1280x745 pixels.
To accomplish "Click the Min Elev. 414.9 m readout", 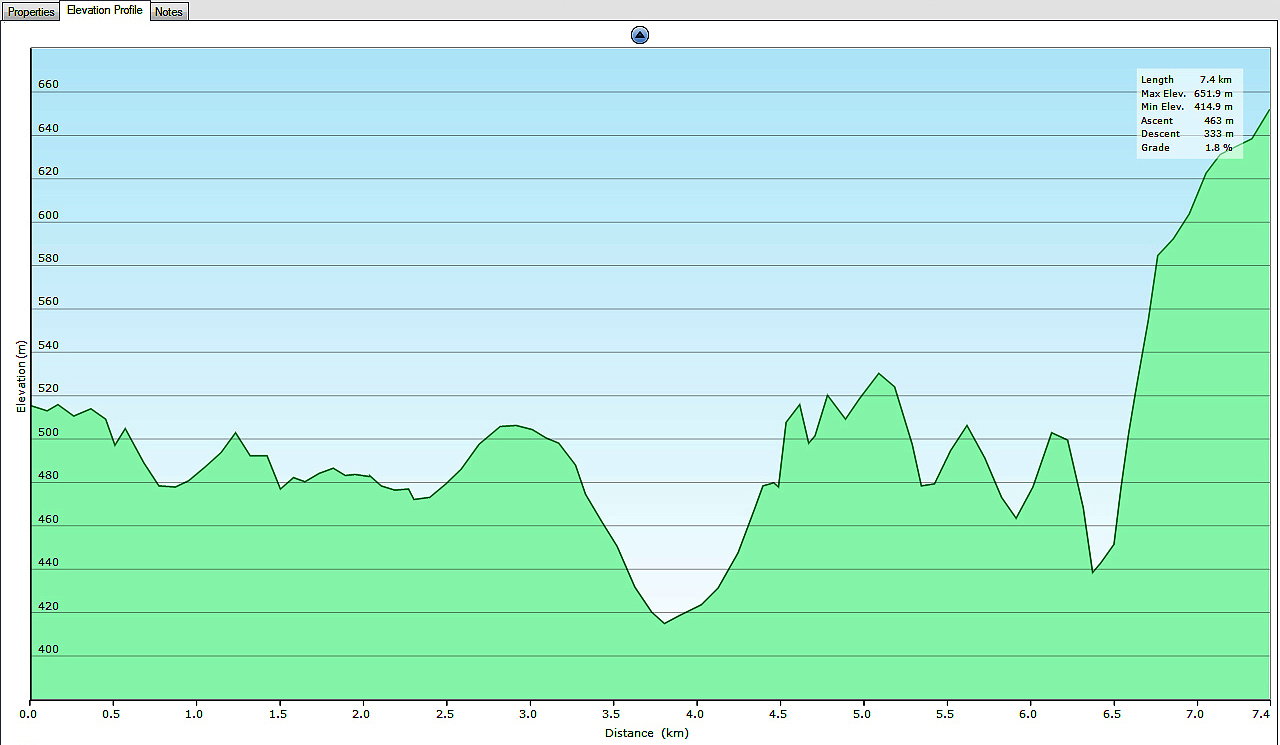I will [1187, 107].
